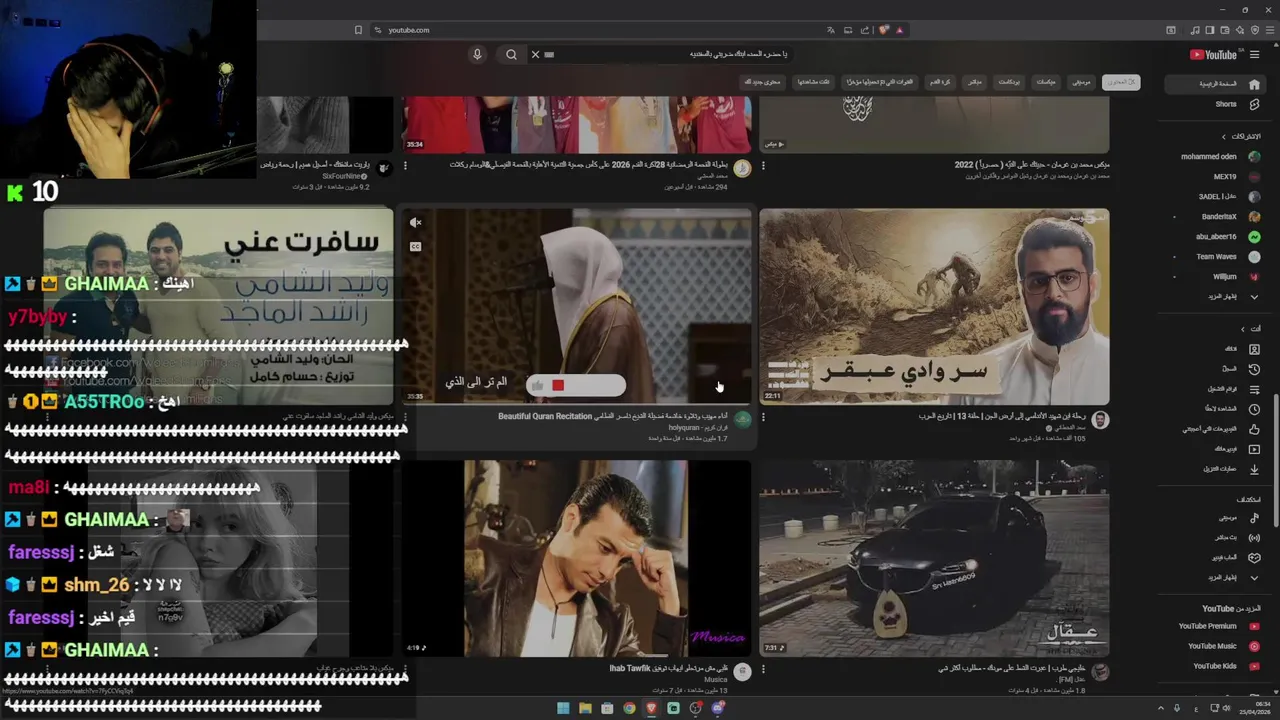Image resolution: width=1280 pixels, height=720 pixels.
Task: Select the Live filter chip
Action: click(974, 82)
